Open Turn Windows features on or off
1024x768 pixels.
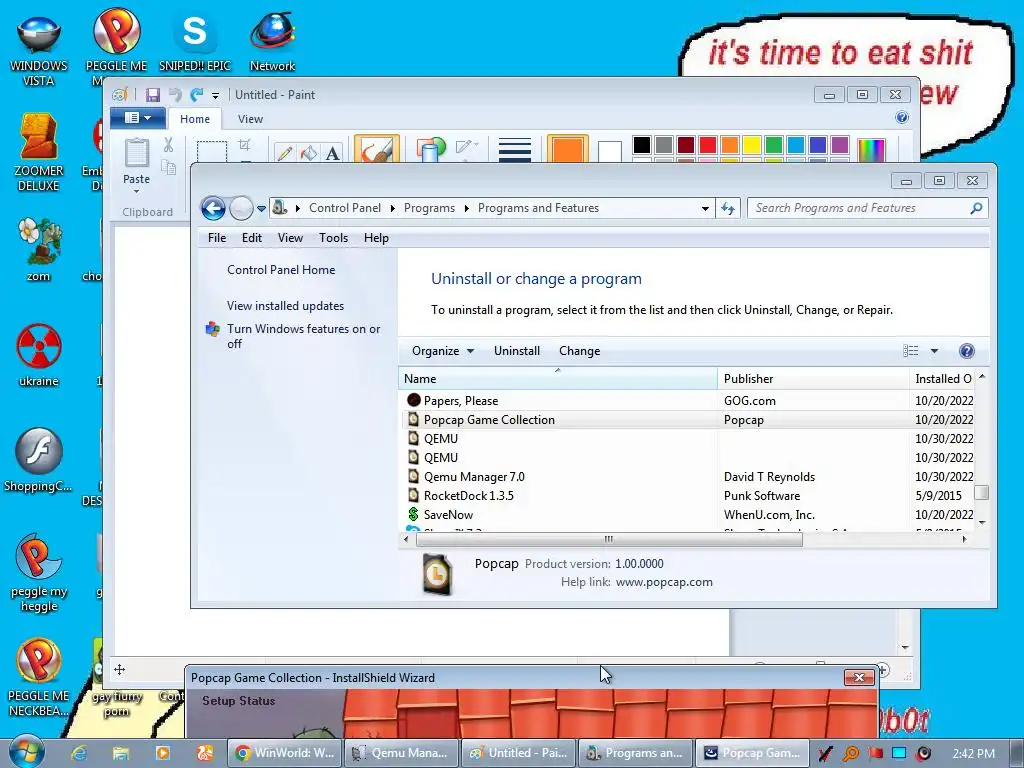coord(303,336)
